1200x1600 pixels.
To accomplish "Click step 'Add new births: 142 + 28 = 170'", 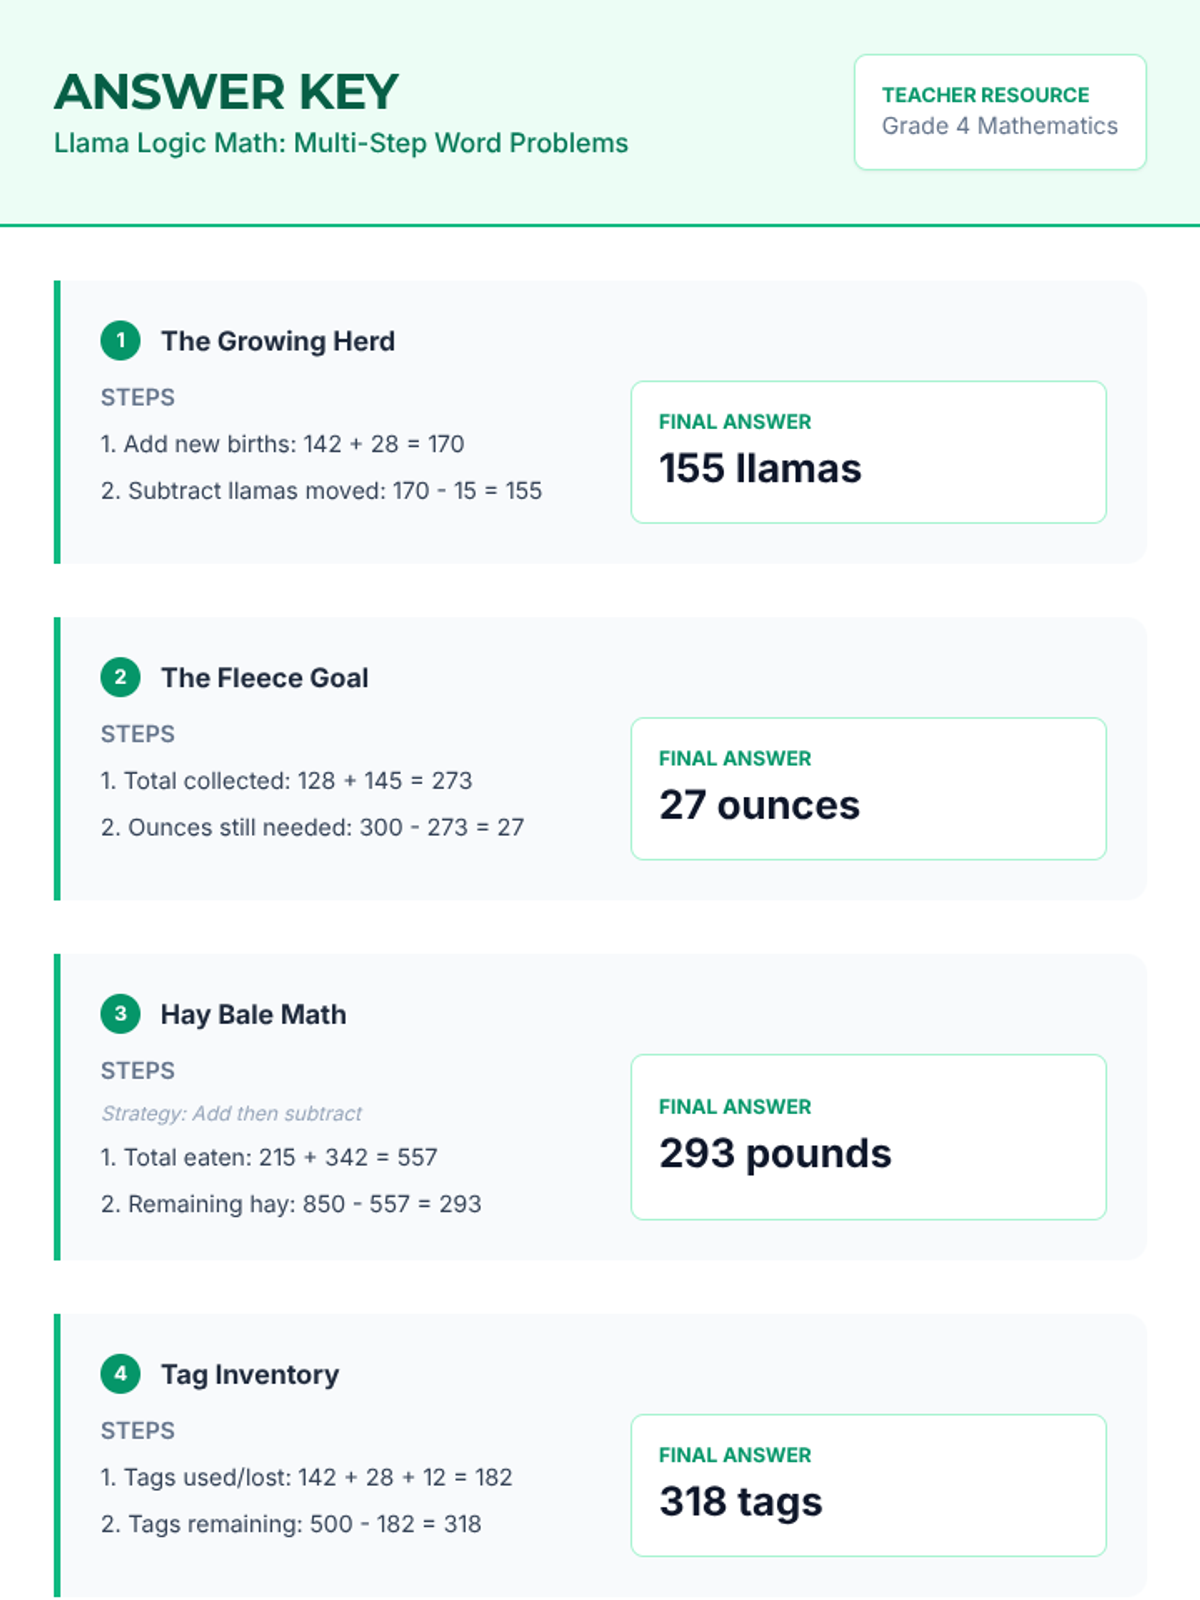I will pyautogui.click(x=282, y=444).
